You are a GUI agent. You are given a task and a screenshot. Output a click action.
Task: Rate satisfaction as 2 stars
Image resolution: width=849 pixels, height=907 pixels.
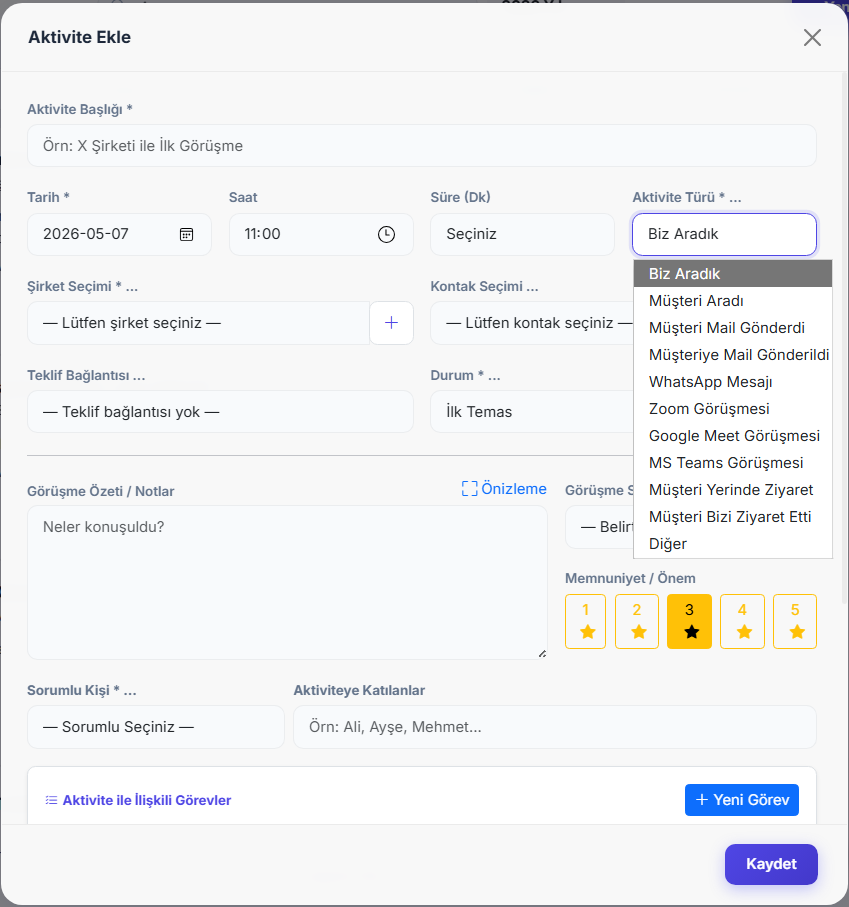click(x=637, y=621)
